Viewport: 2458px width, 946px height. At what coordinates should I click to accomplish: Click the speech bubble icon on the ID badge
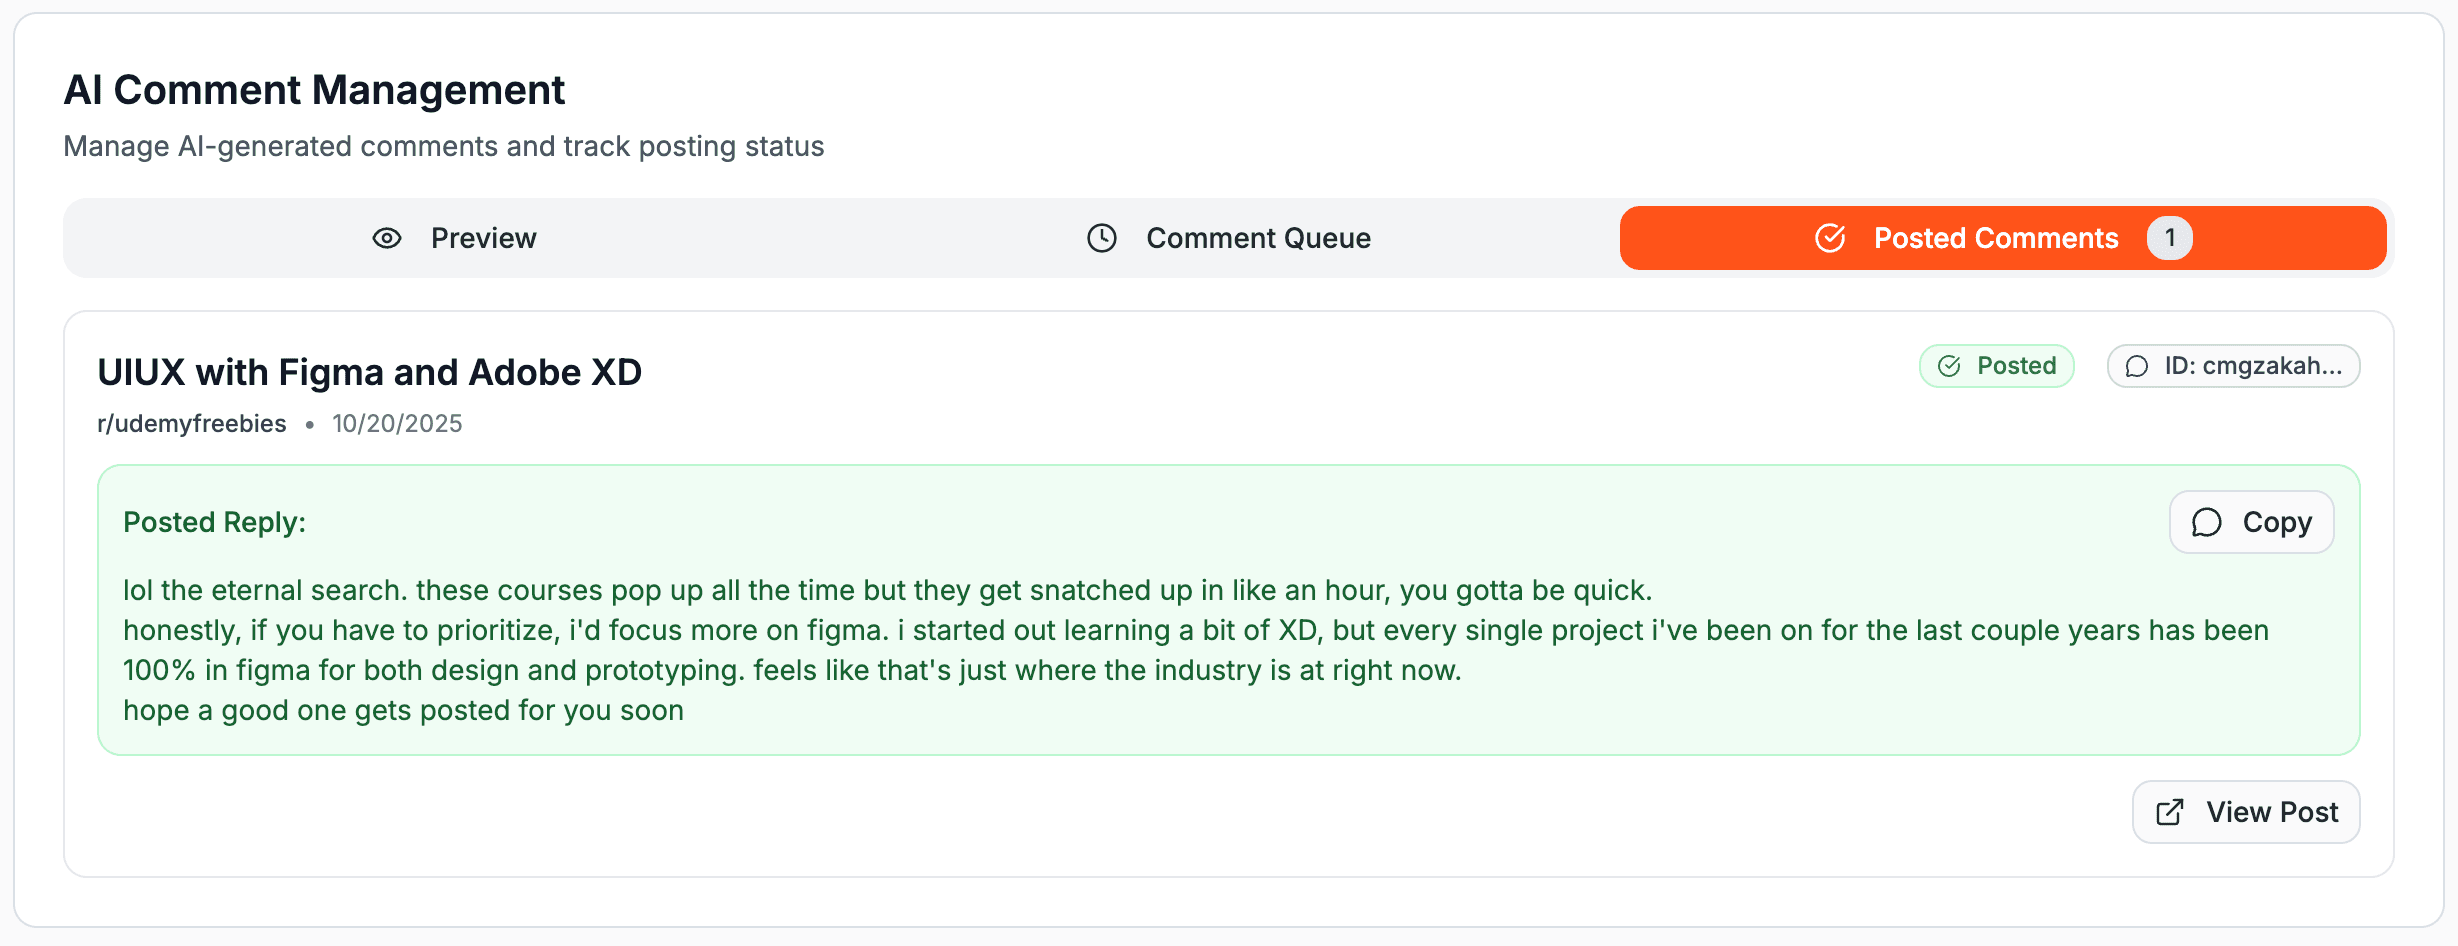[x=2137, y=366]
